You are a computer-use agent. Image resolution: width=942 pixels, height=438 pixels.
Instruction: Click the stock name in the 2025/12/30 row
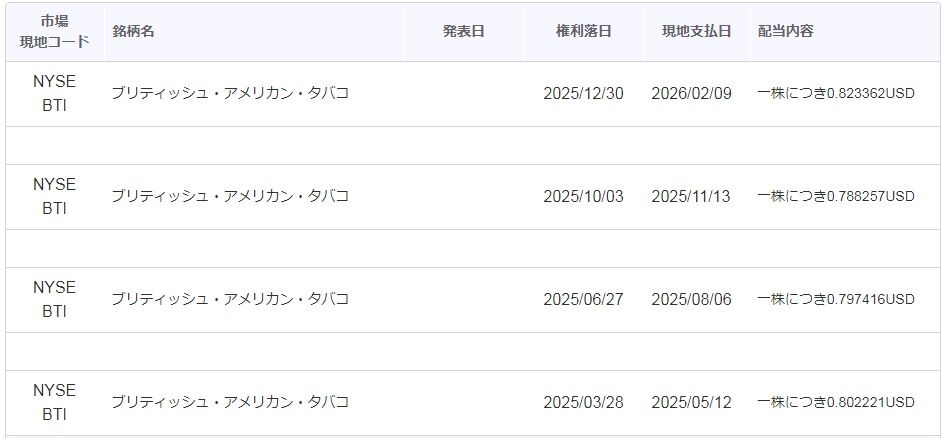point(230,94)
